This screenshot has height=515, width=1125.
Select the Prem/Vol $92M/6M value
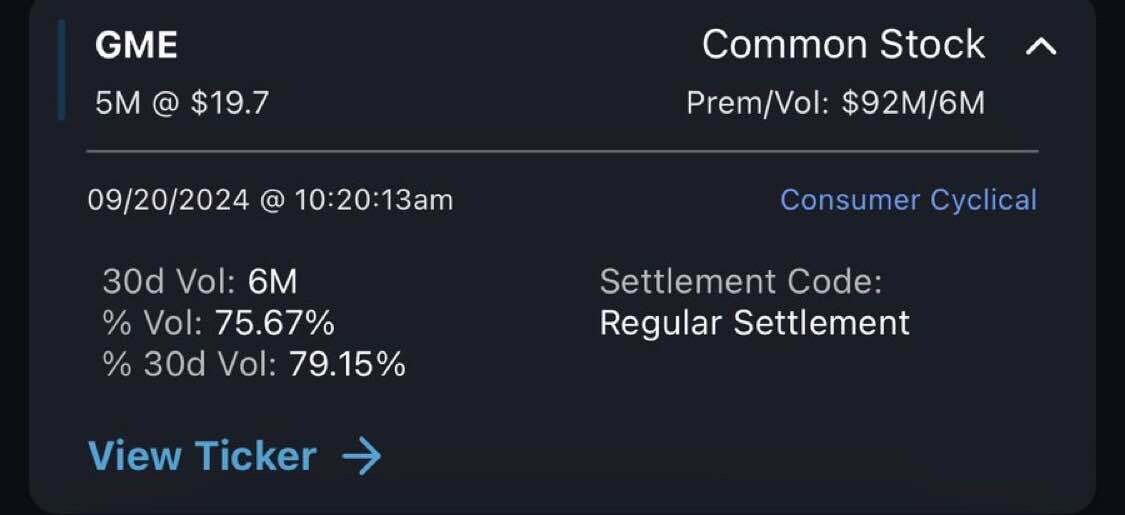click(913, 103)
